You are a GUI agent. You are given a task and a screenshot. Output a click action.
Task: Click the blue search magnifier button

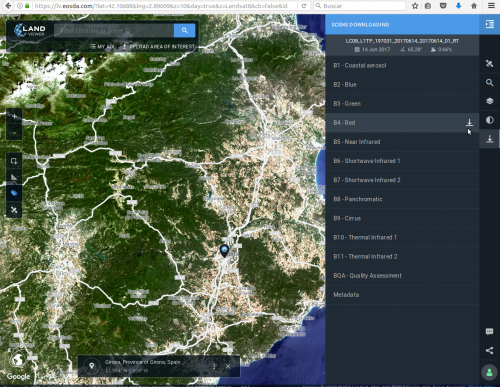coord(184,30)
